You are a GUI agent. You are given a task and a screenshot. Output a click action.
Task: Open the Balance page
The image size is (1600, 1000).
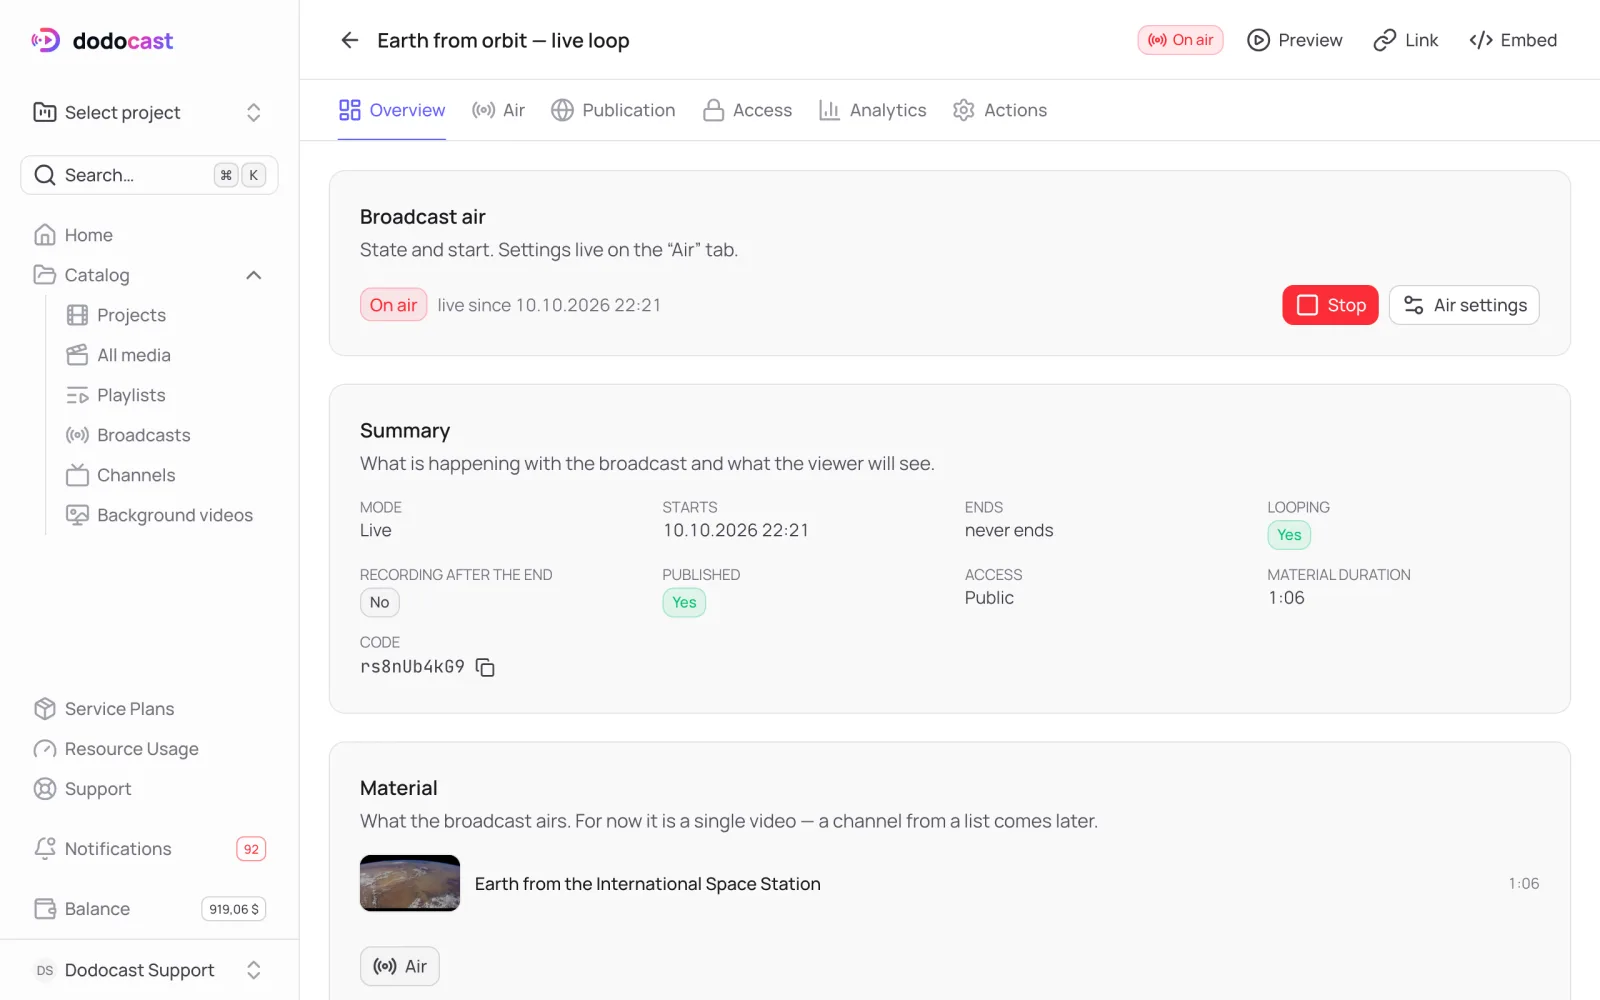coord(149,909)
